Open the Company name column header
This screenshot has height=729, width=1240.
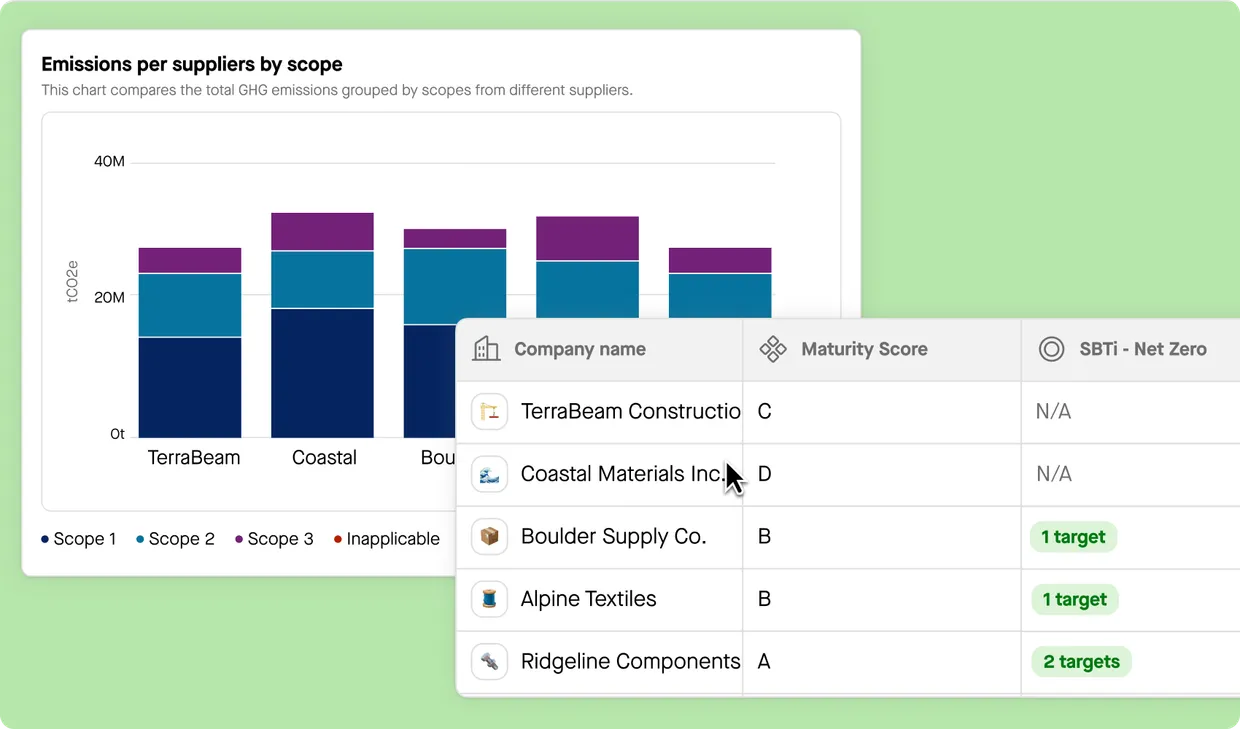579,349
